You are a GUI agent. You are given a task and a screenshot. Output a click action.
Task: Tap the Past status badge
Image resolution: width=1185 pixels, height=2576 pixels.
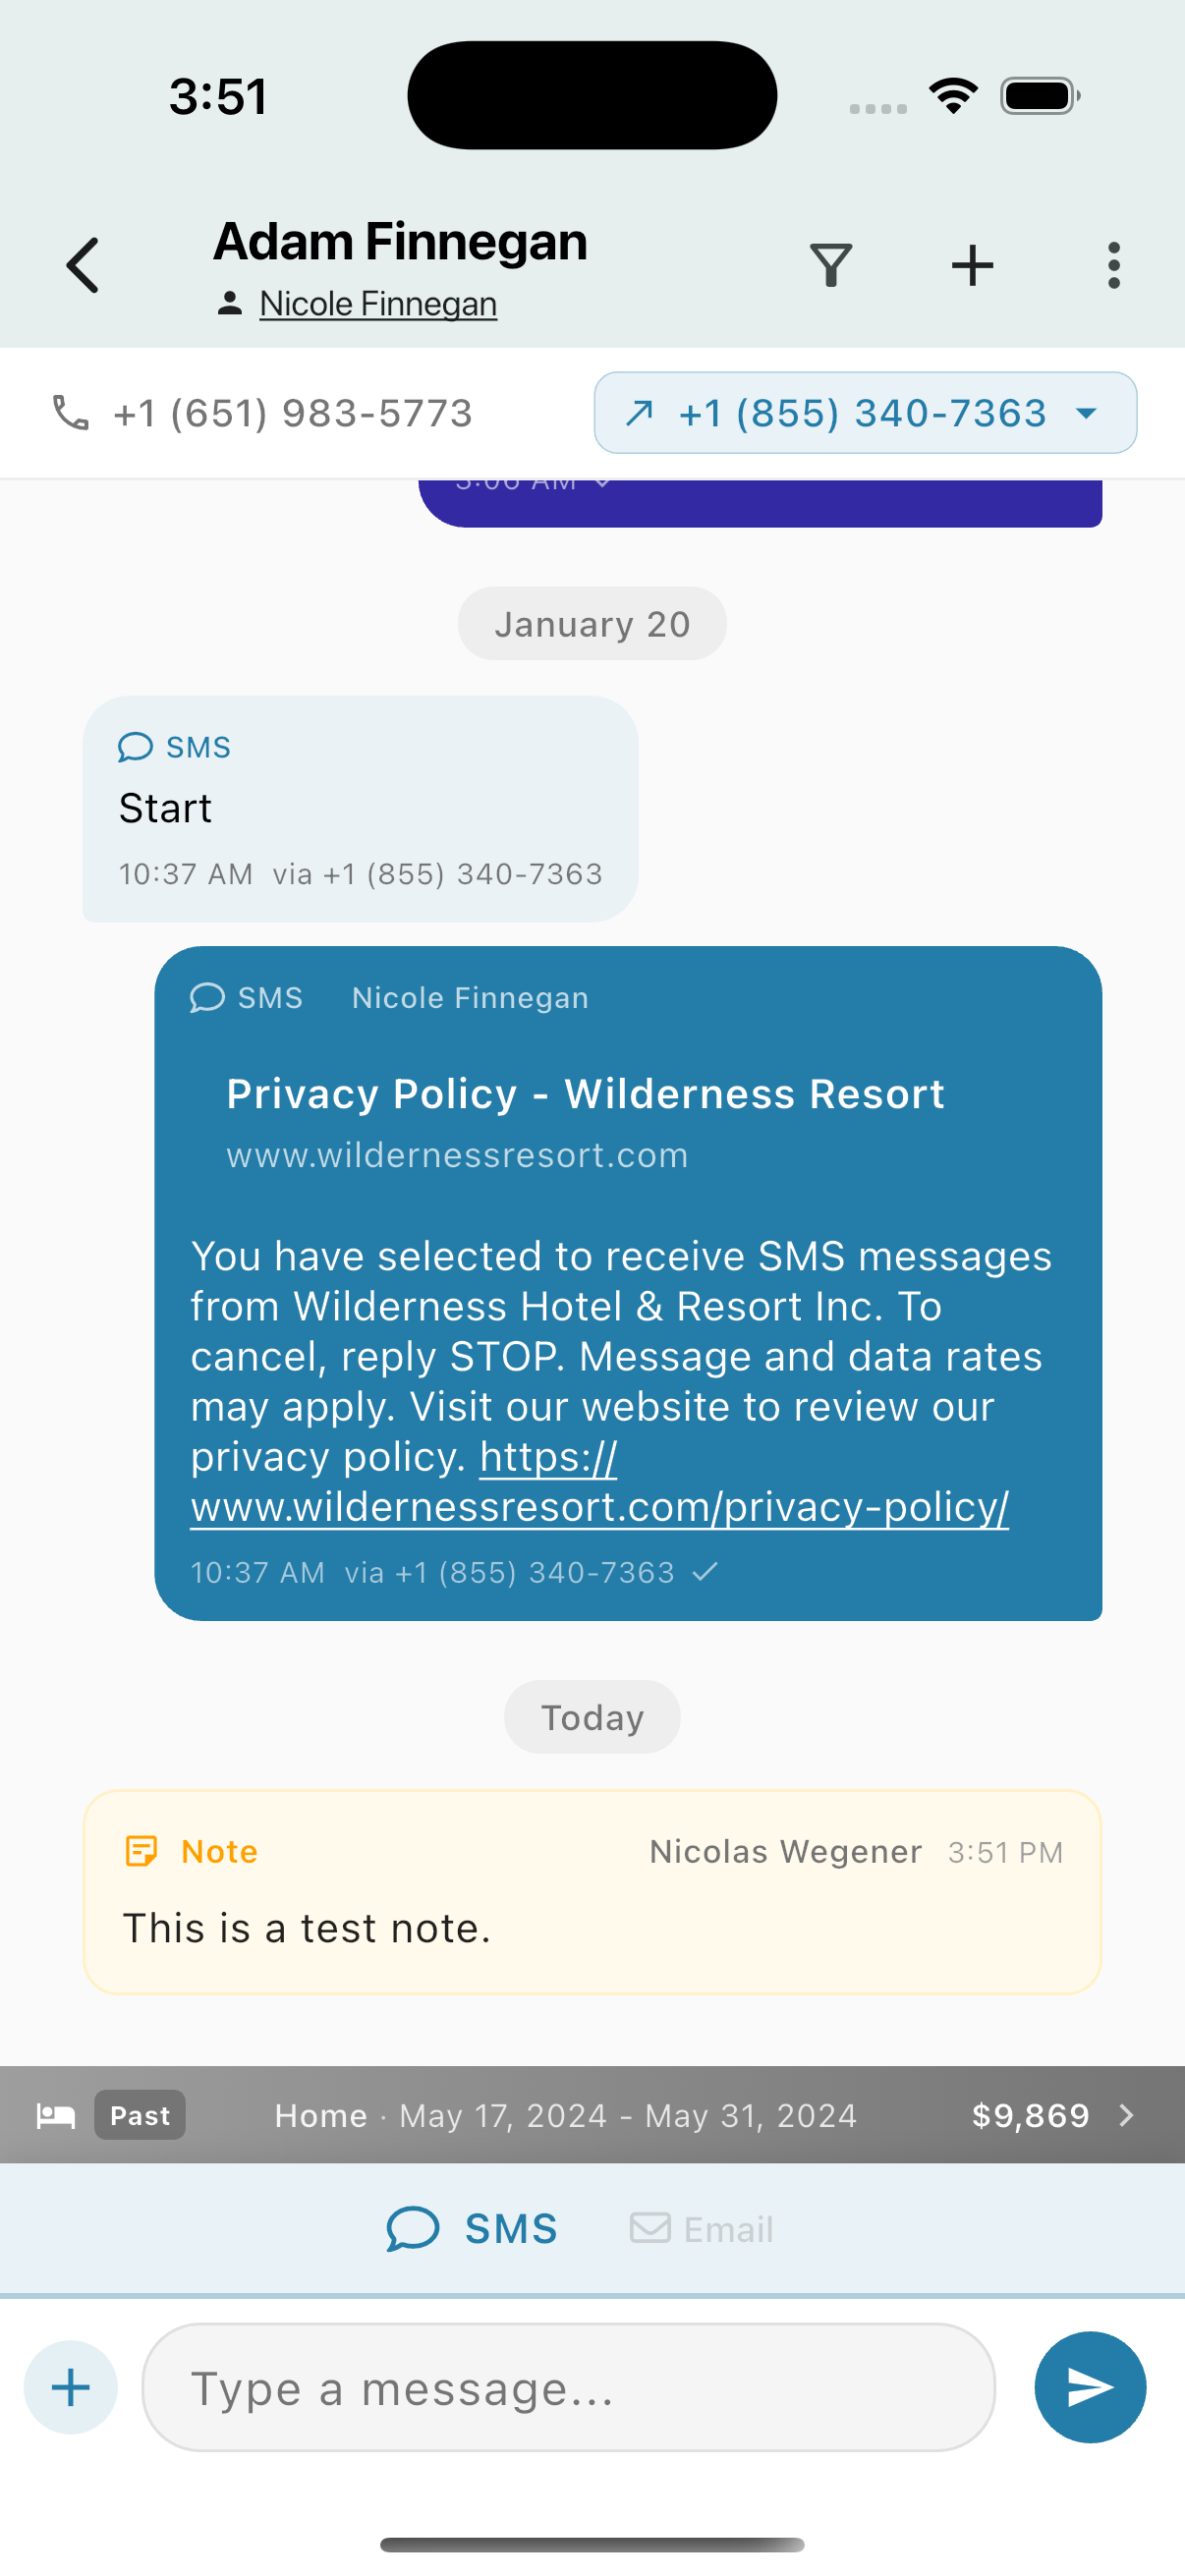tap(140, 2115)
